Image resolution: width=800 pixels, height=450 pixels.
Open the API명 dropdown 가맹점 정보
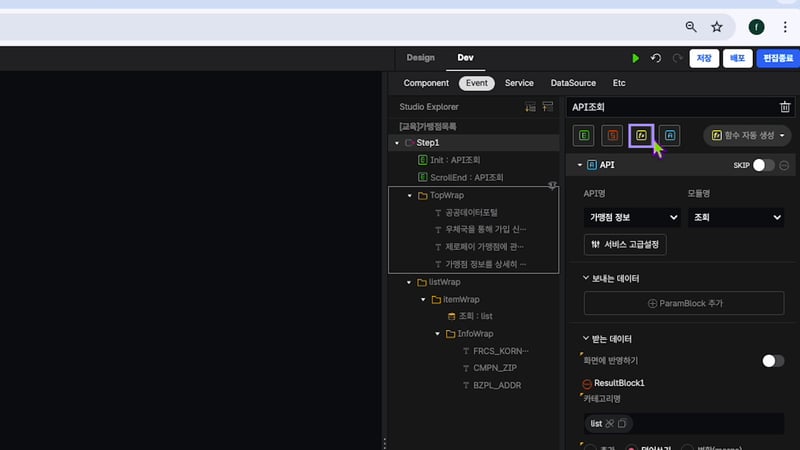(633, 217)
